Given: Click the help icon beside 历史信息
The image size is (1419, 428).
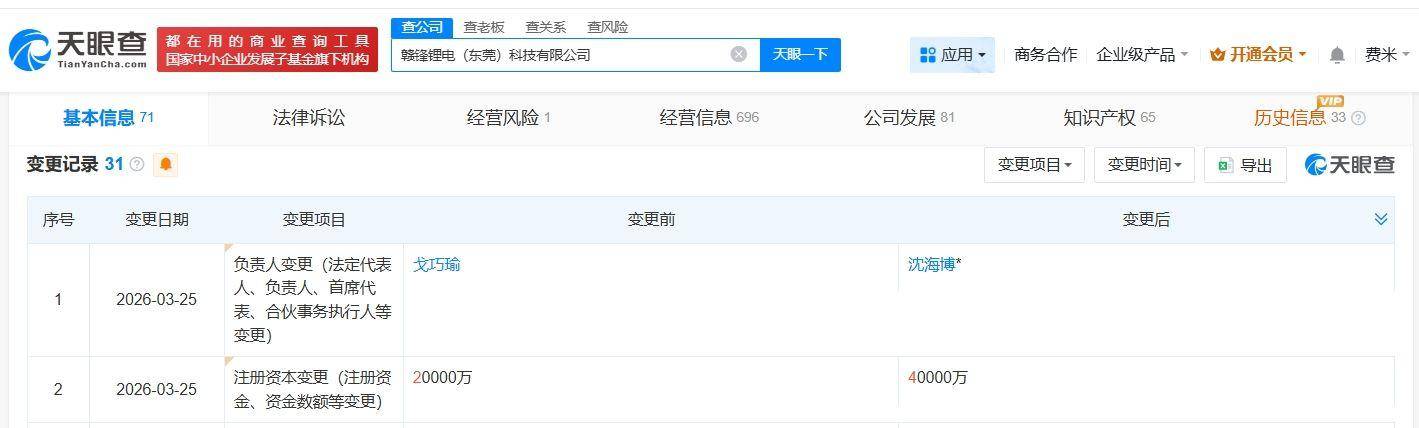Looking at the screenshot, I should pos(1358,118).
